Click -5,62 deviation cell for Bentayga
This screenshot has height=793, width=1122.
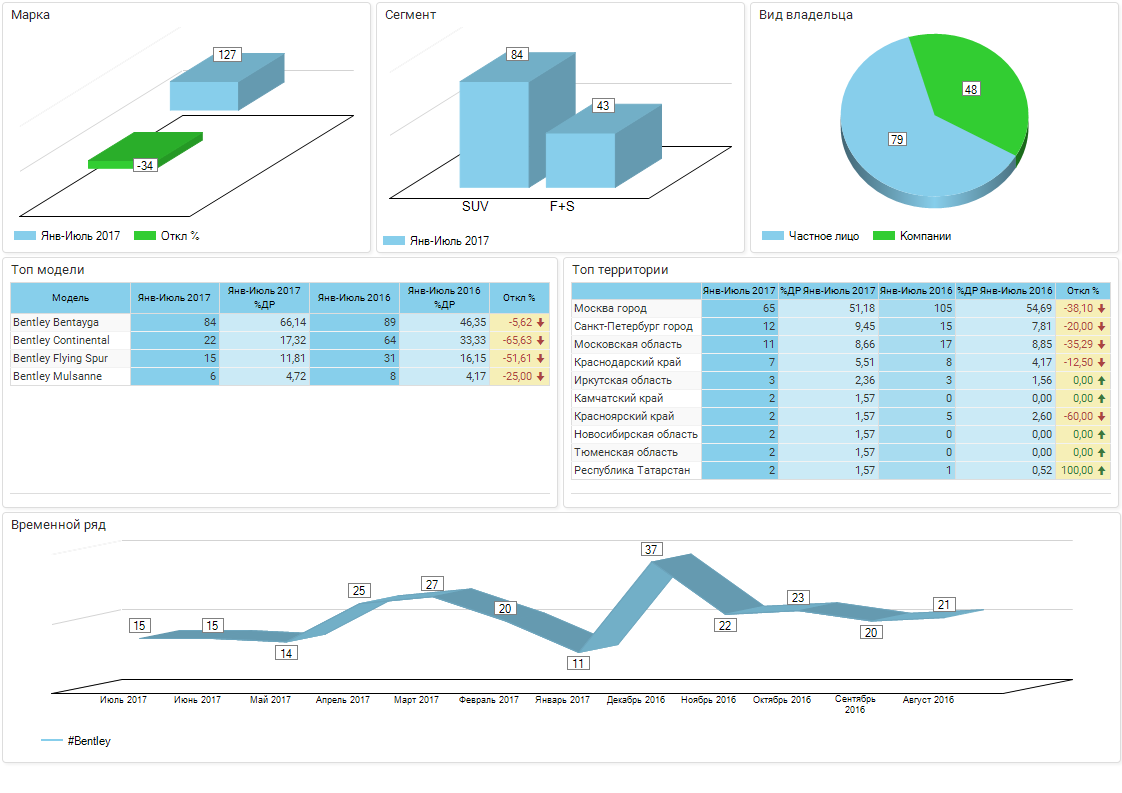pyautogui.click(x=519, y=322)
